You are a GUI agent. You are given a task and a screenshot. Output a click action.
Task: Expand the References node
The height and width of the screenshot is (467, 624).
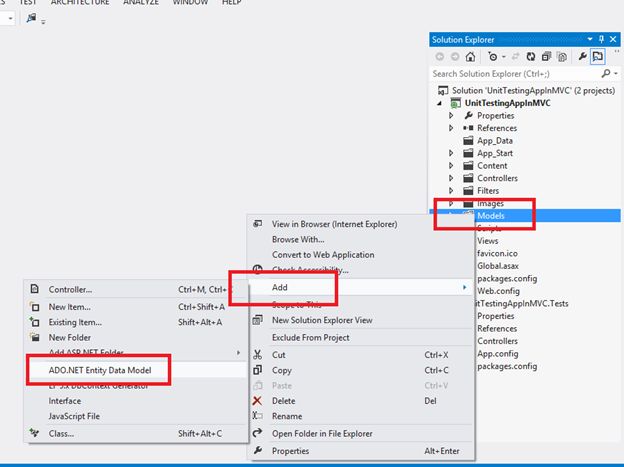click(451, 128)
